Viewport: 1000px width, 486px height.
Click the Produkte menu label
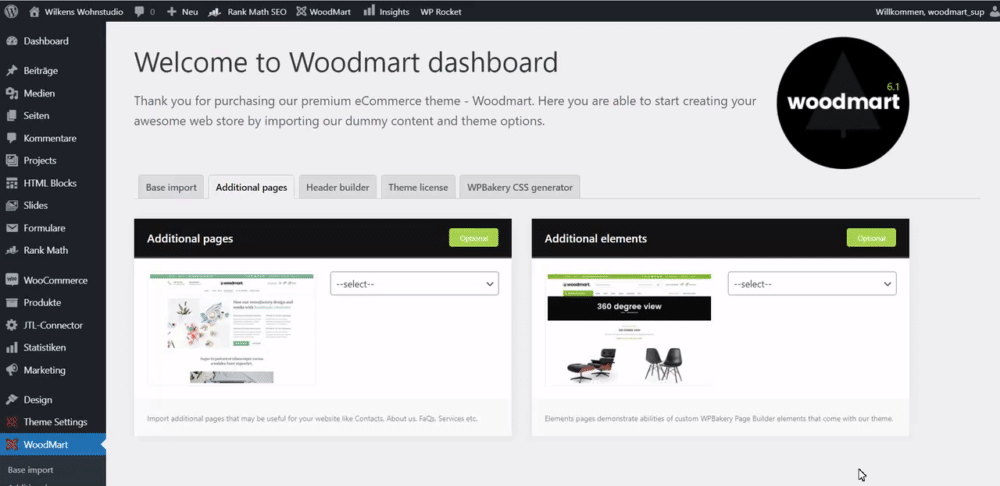click(42, 302)
